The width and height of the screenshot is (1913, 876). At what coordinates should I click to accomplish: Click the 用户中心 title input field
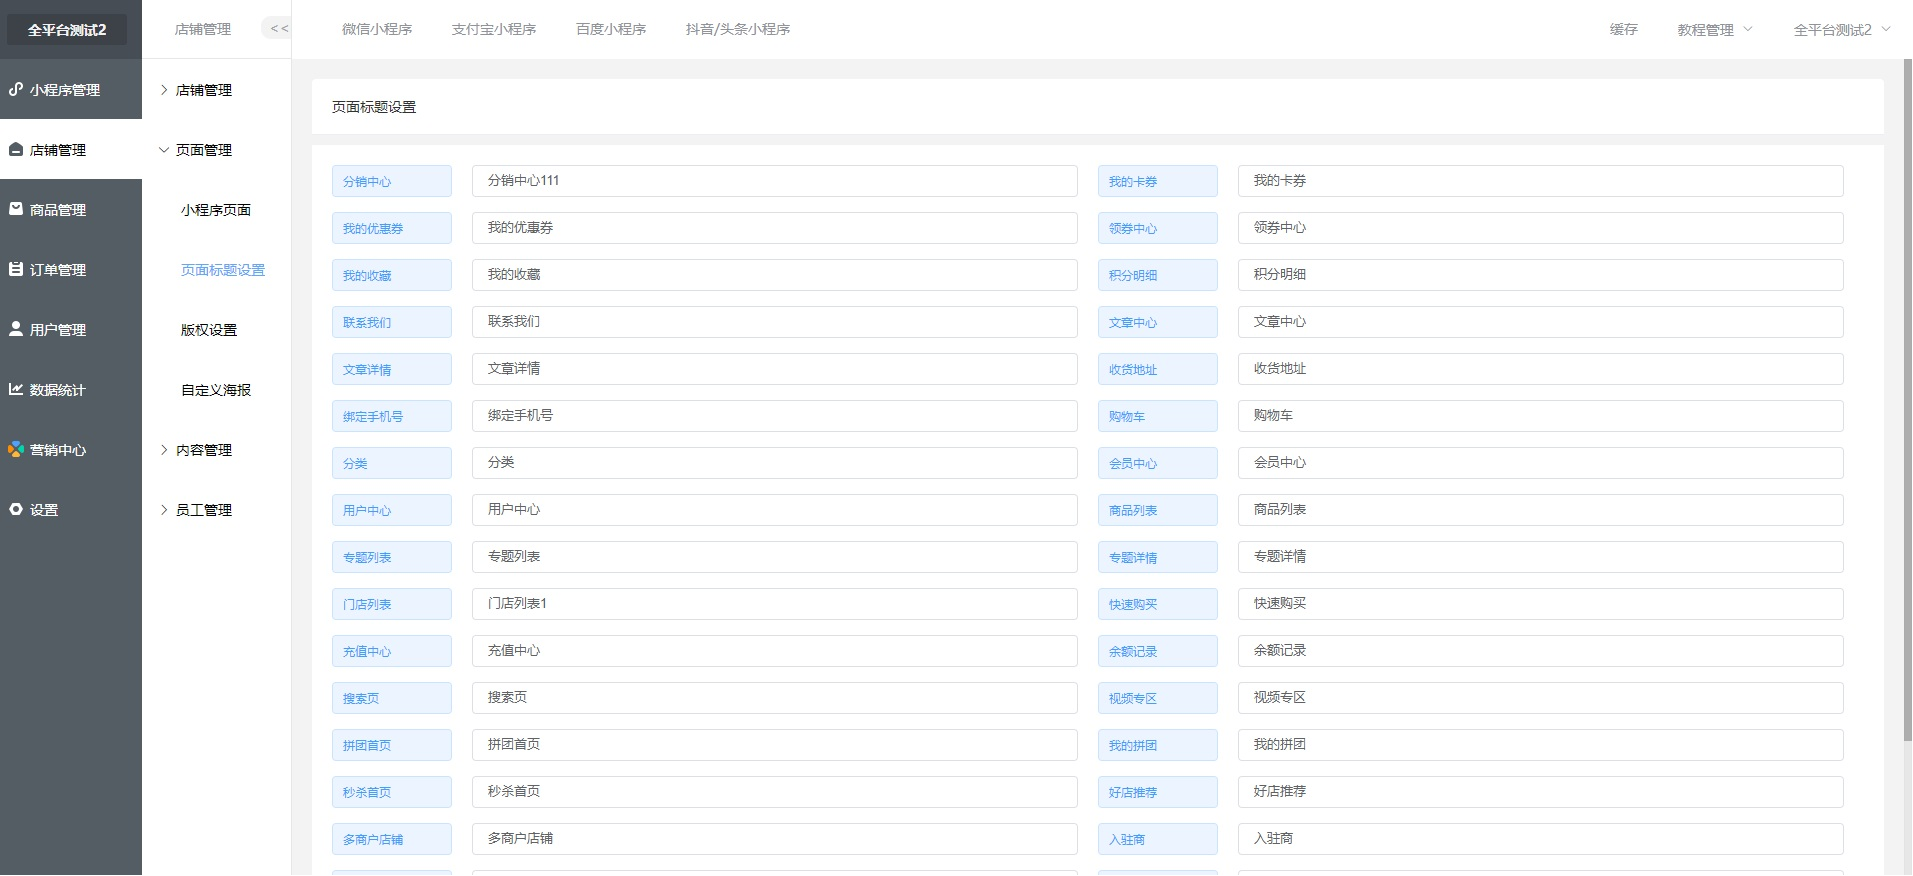point(775,510)
